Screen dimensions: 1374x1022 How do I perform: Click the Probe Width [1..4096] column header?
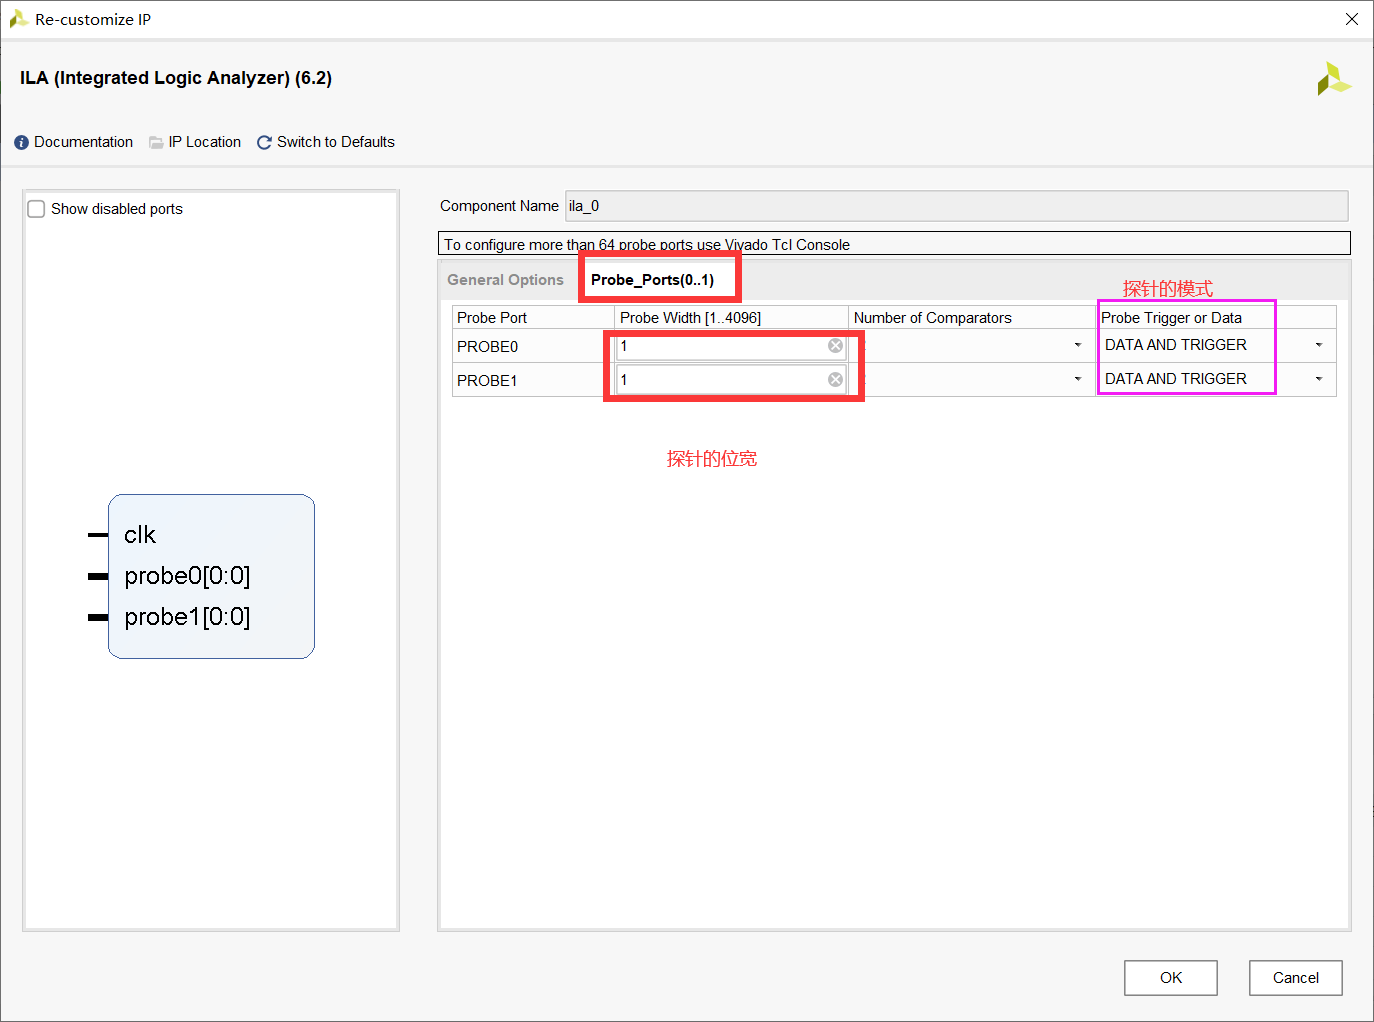[x=731, y=317]
